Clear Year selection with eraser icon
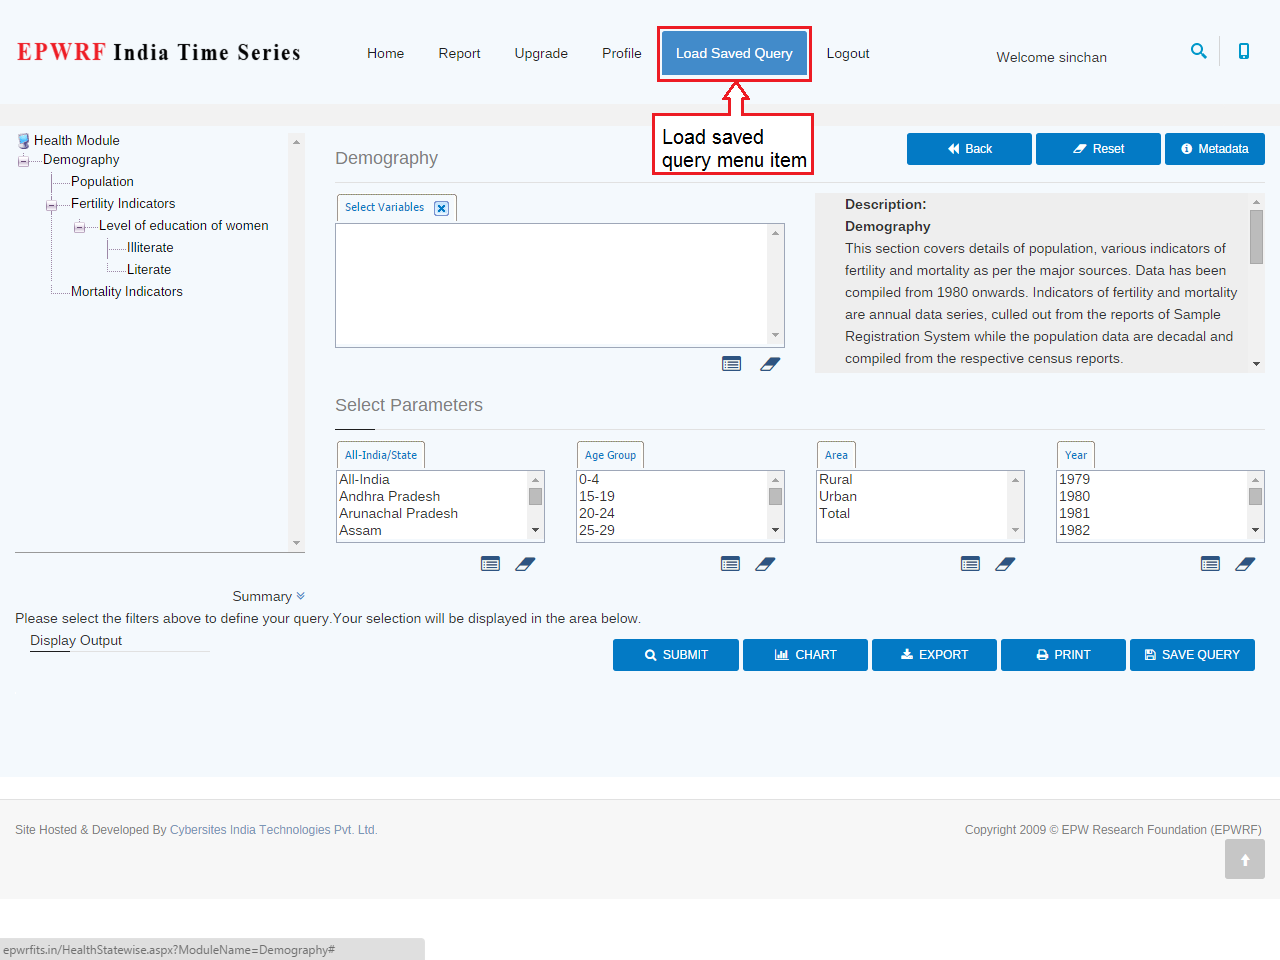Screen dimensions: 1280x960 tap(1245, 564)
